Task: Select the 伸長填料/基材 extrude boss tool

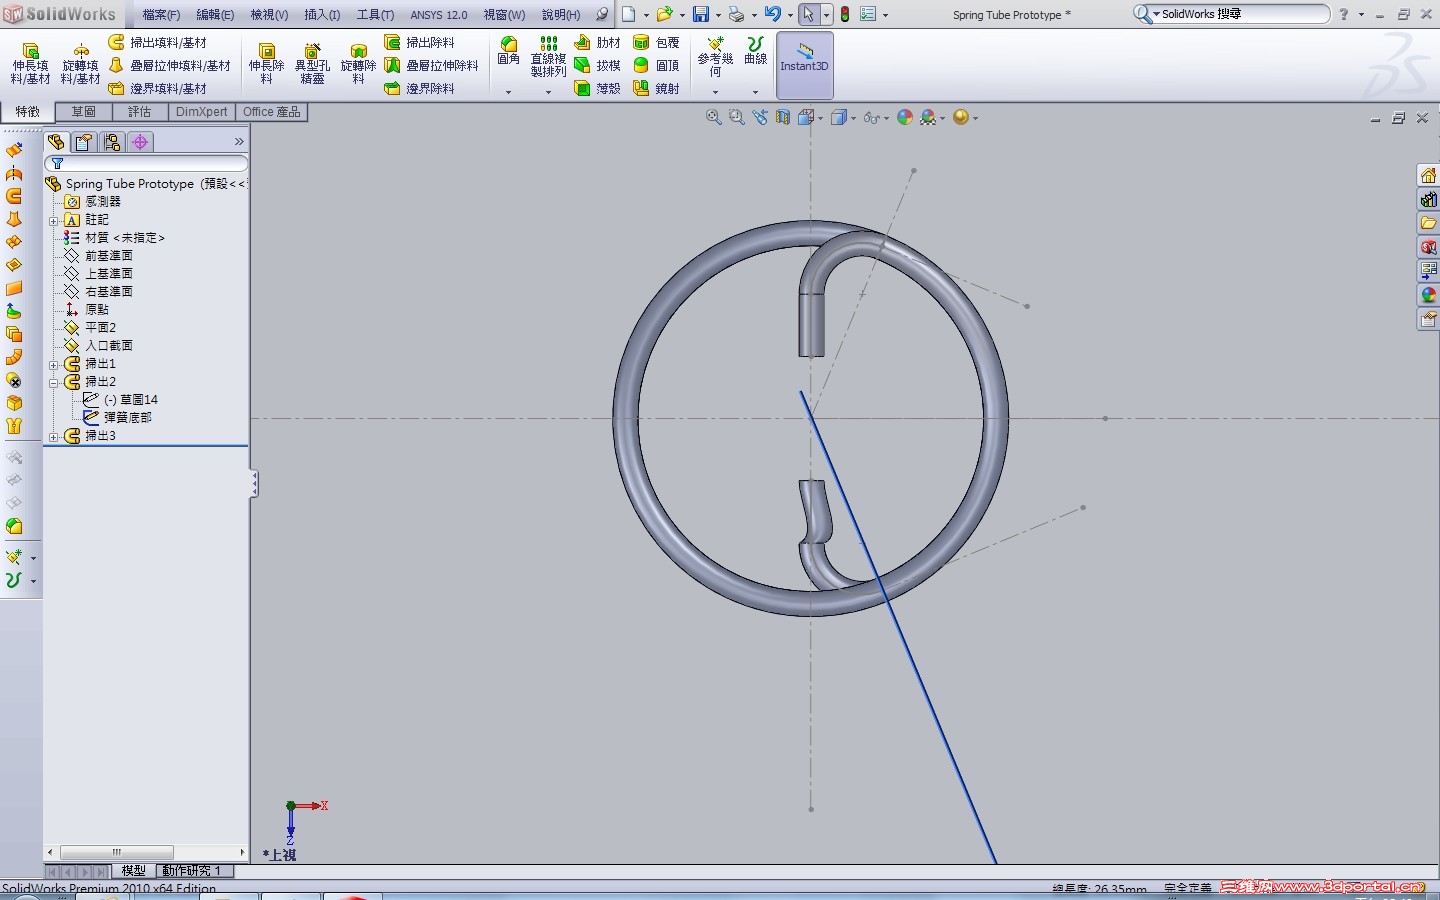Action: [x=30, y=64]
